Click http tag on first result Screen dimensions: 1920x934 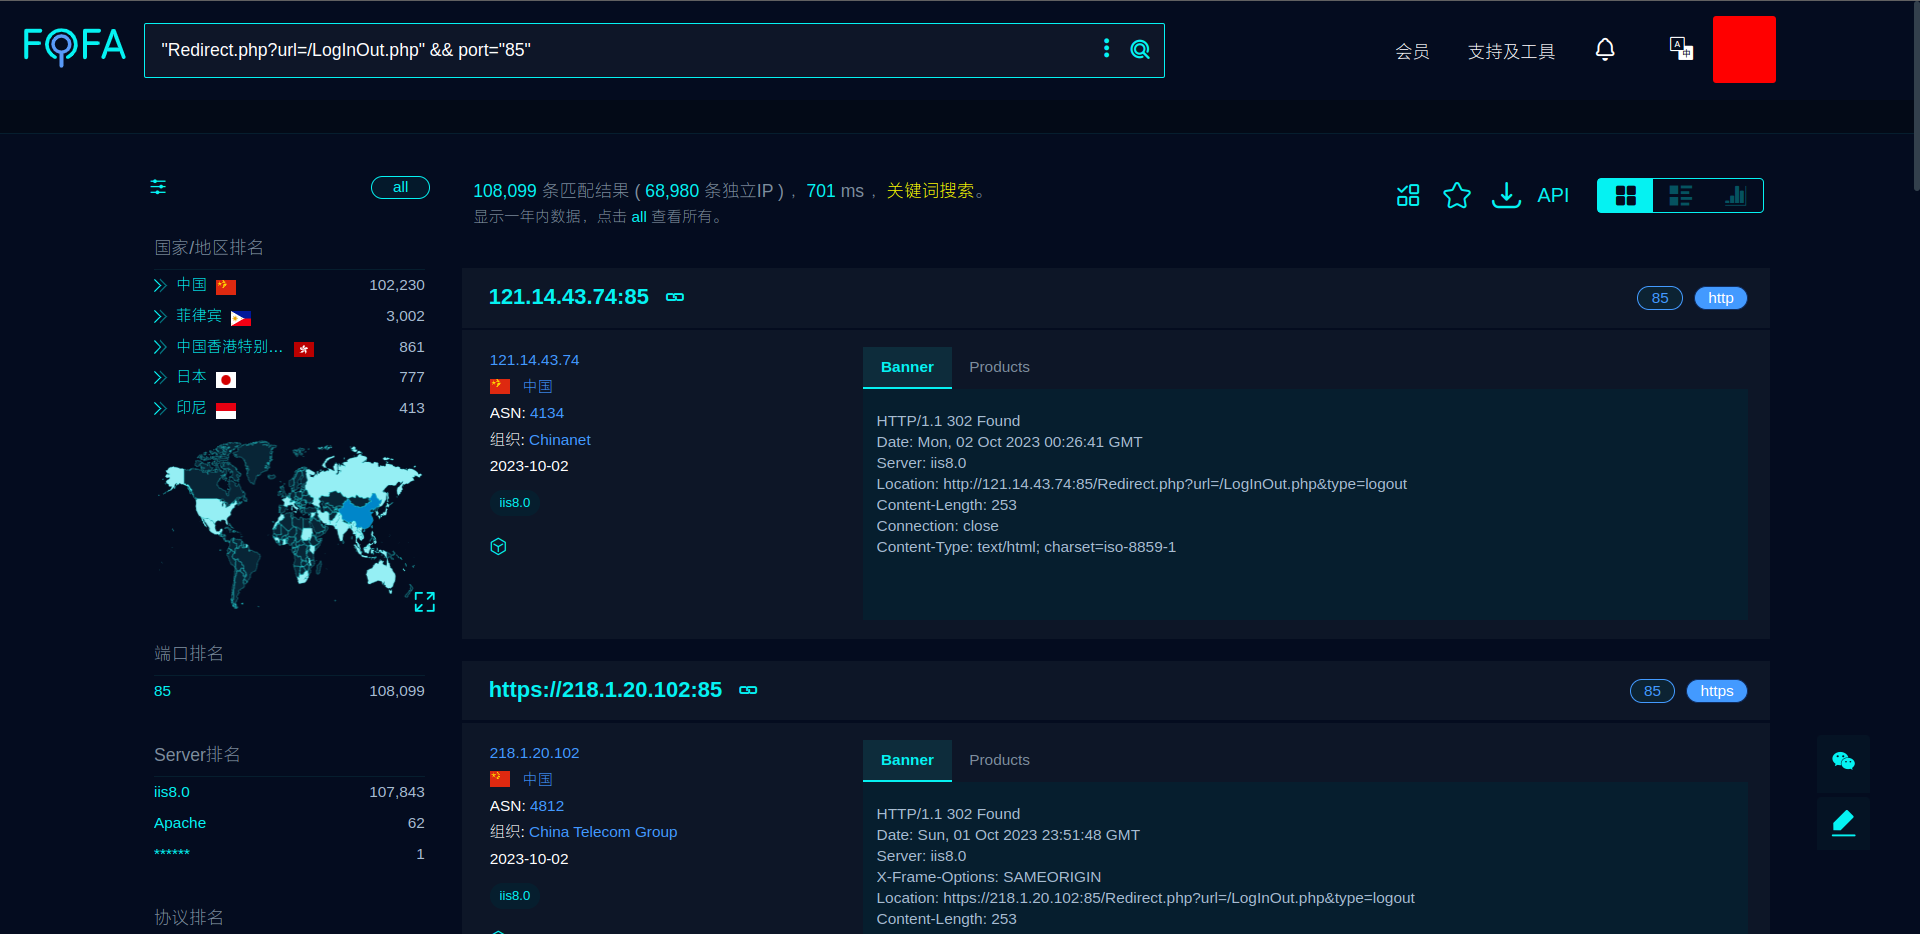pos(1721,298)
